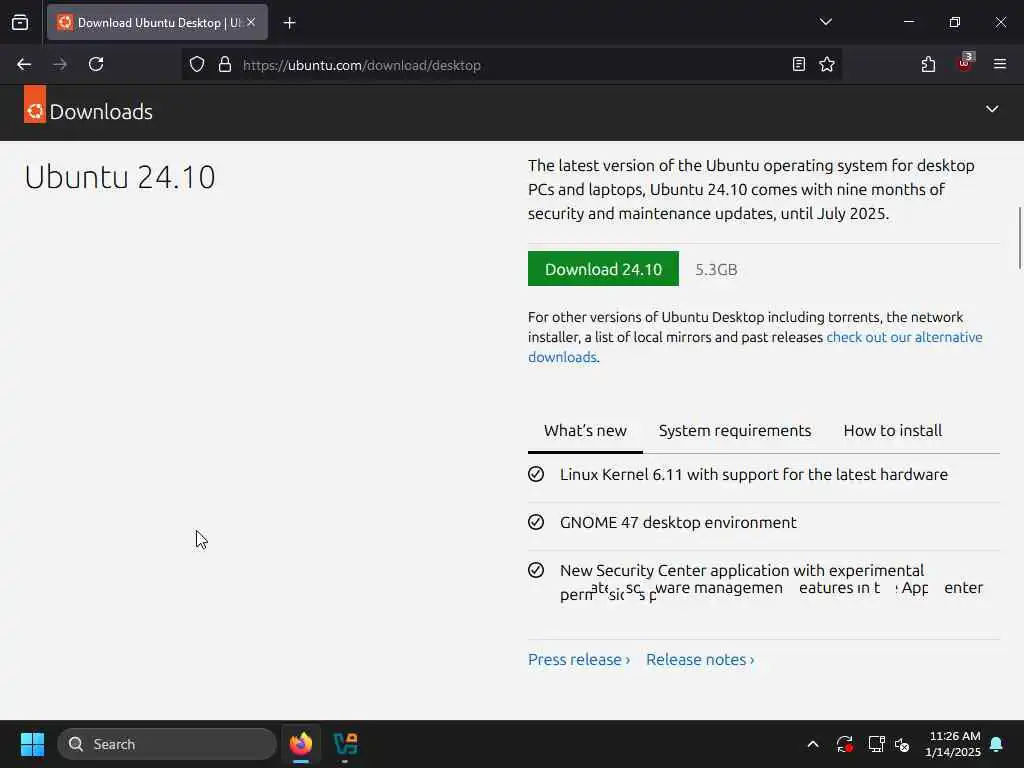Viewport: 1024px width, 768px height.
Task: Open the notifications bell icon
Action: (997, 744)
